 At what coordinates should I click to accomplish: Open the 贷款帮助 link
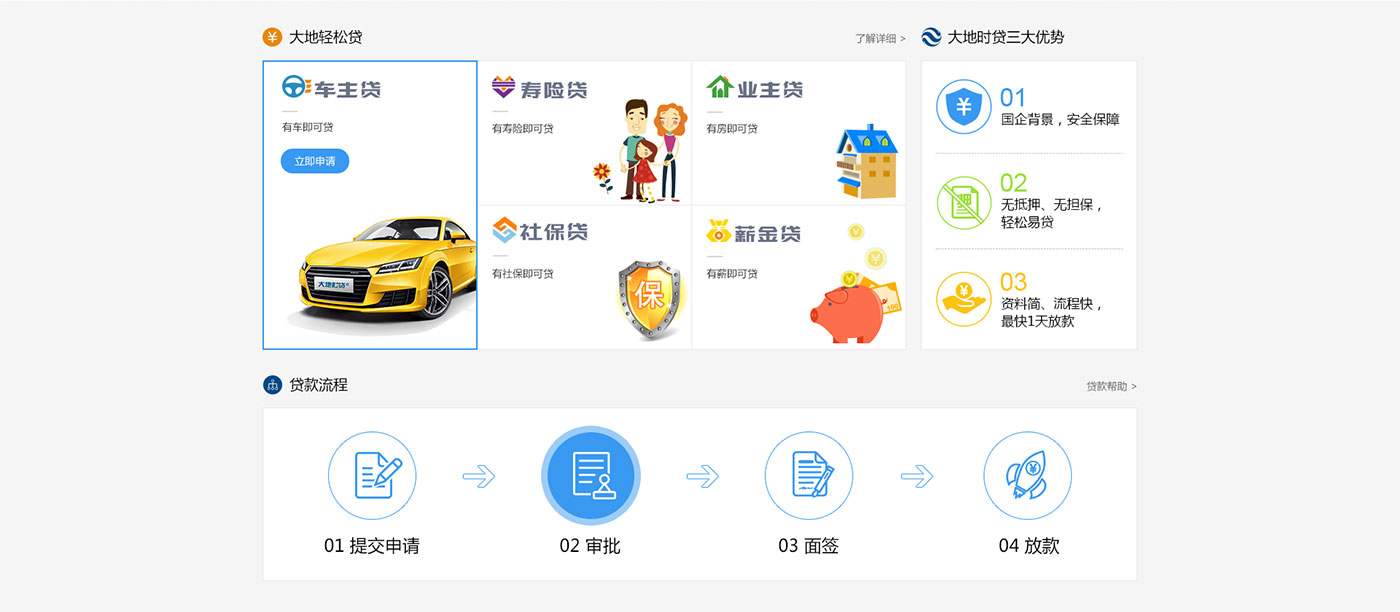click(x=1111, y=386)
